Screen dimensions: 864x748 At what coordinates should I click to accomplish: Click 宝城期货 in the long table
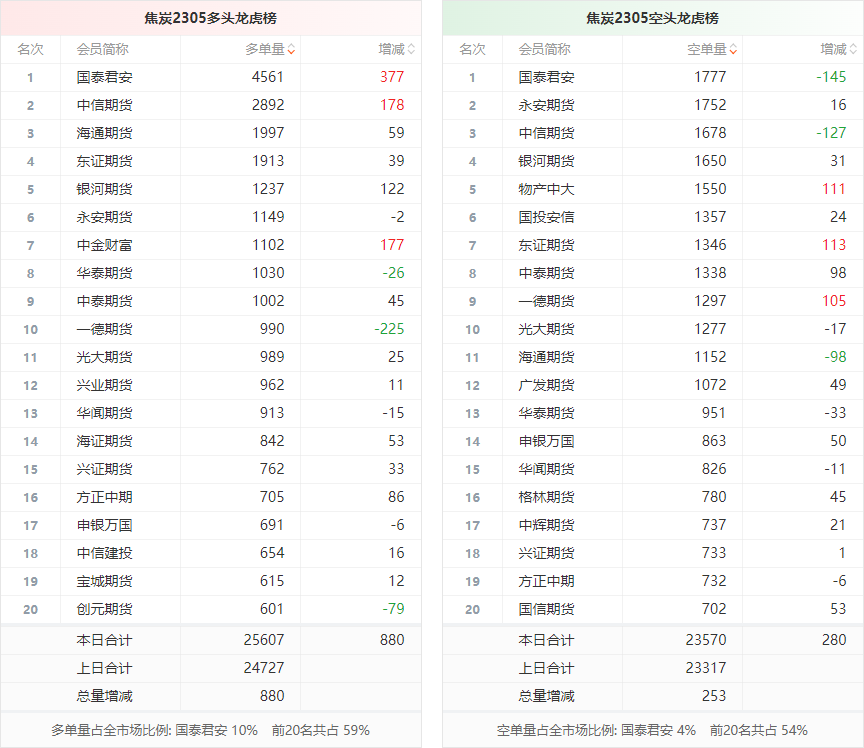(x=104, y=581)
